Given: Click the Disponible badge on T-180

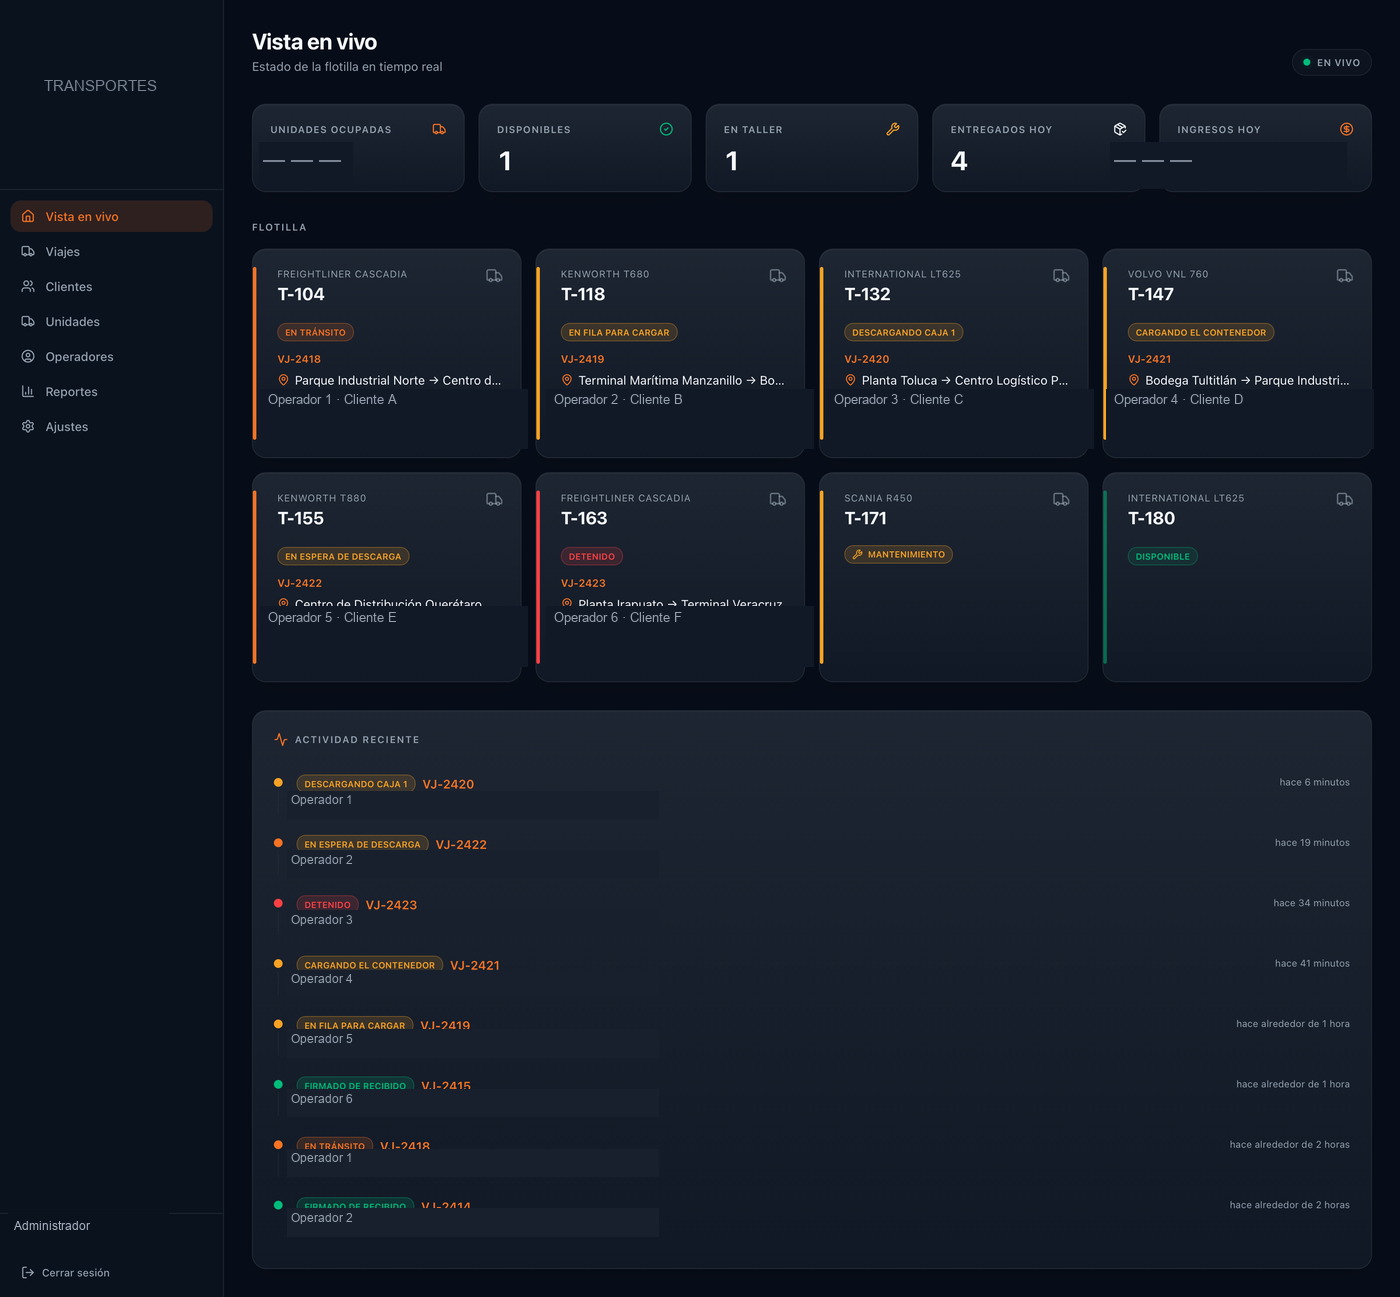Looking at the screenshot, I should [x=1162, y=556].
